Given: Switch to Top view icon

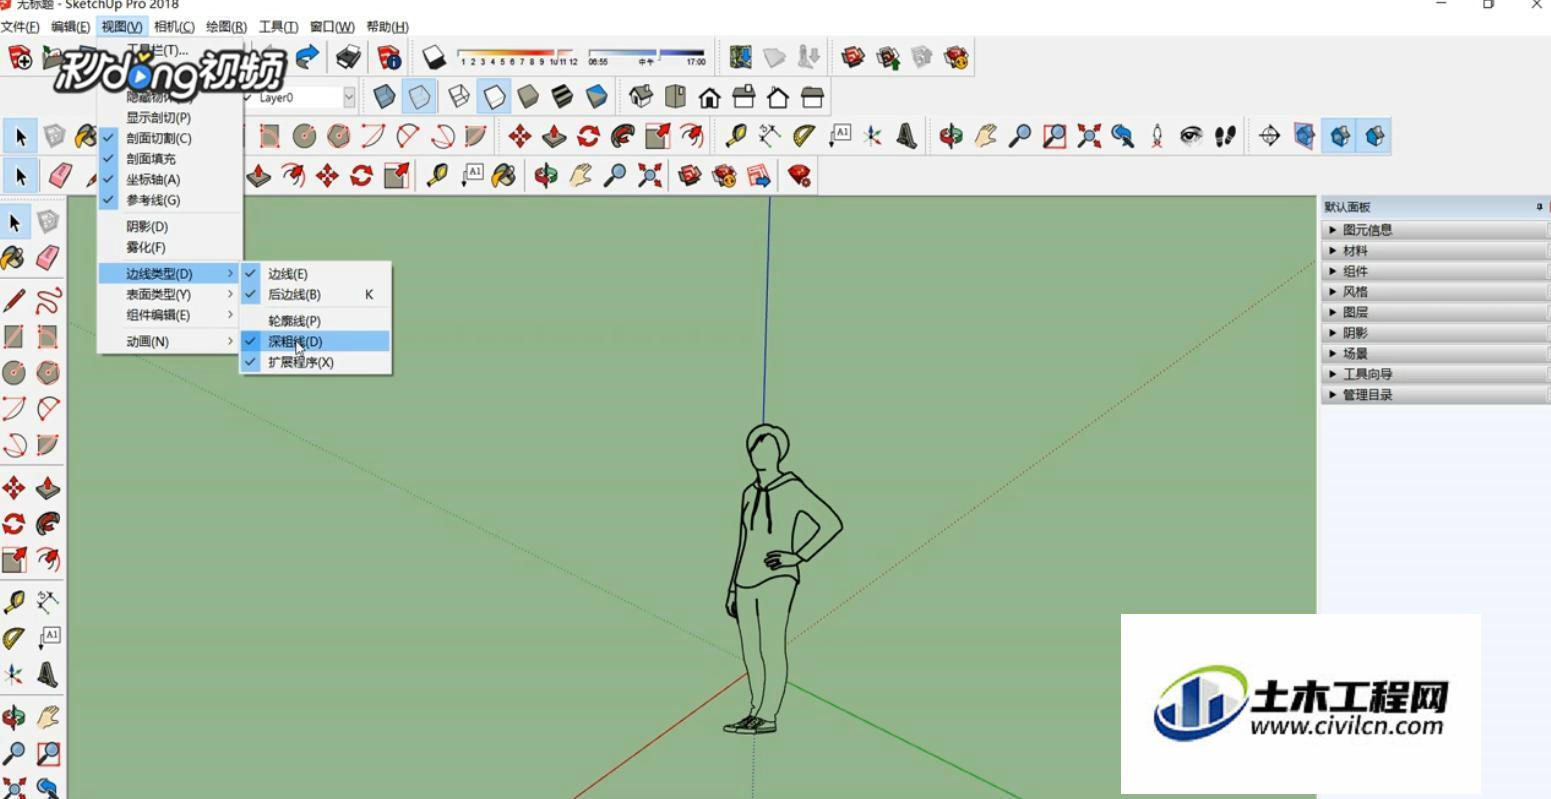Looking at the screenshot, I should 675,97.
